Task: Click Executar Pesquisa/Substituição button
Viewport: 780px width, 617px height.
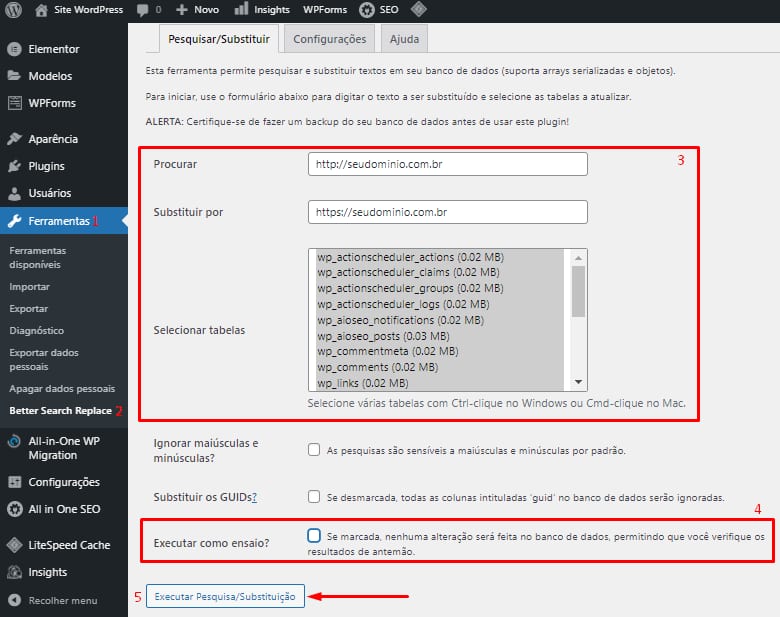Action: coord(225,596)
